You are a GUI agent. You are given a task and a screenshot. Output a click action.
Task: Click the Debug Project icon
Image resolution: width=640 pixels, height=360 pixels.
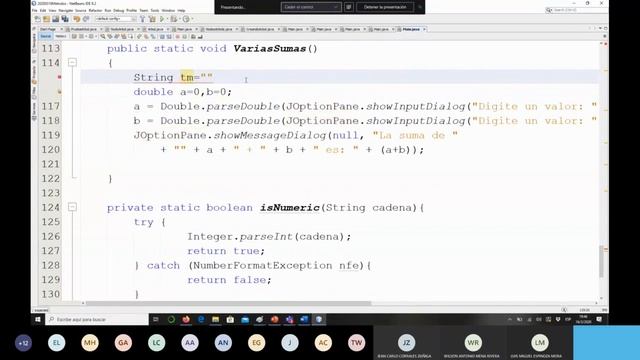173,19
